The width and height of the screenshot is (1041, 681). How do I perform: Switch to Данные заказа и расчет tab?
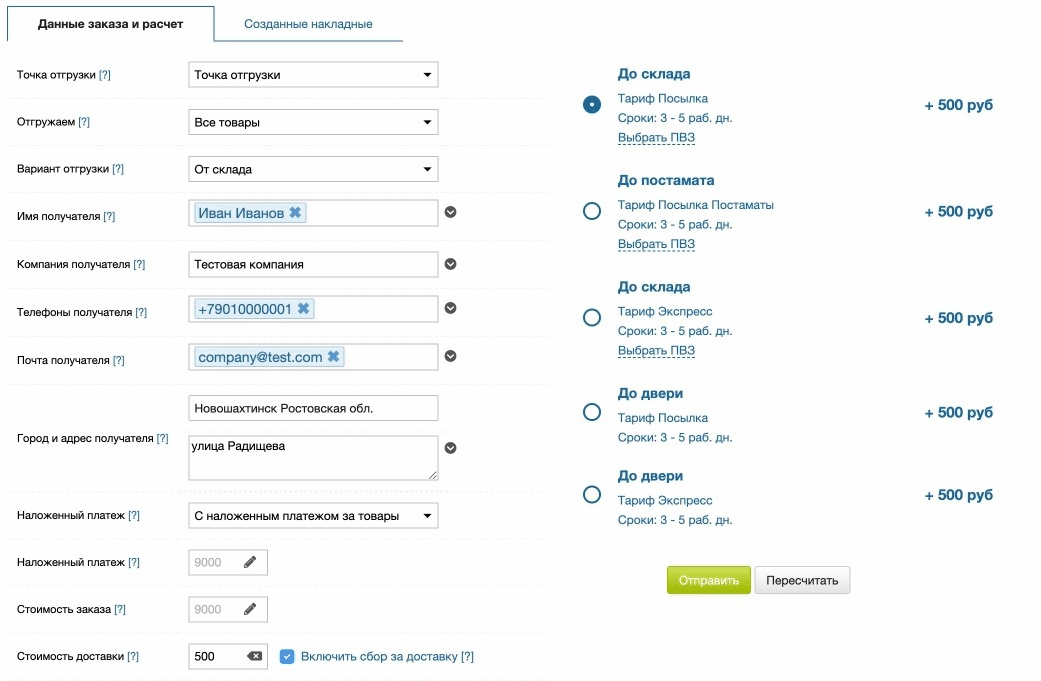pyautogui.click(x=110, y=24)
